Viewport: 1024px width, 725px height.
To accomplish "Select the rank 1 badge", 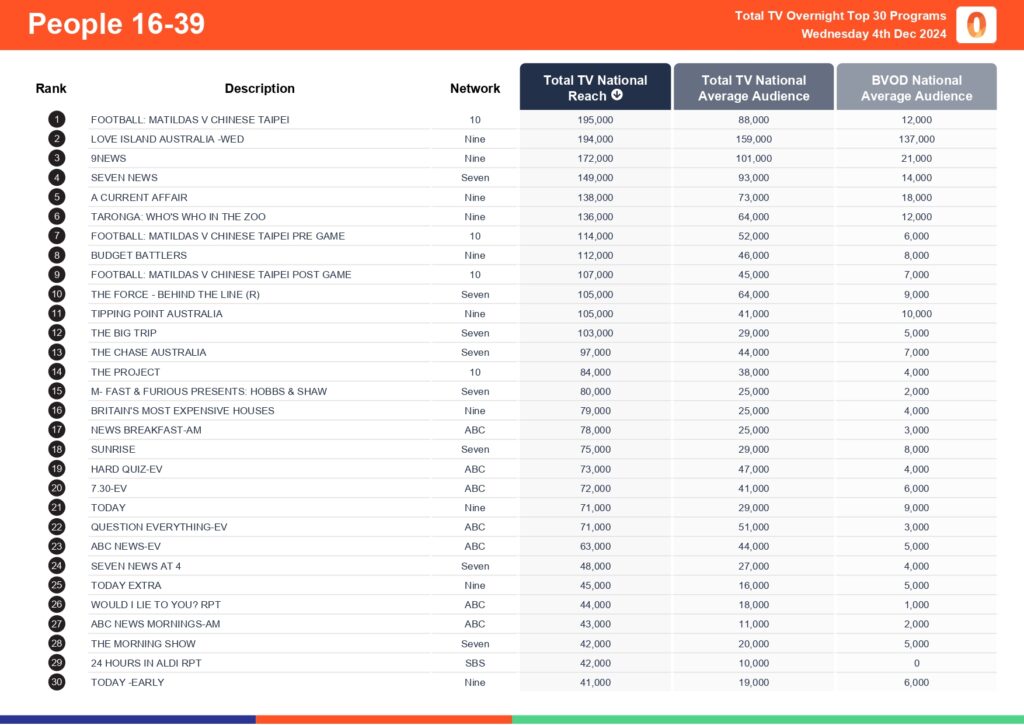I will (57, 119).
